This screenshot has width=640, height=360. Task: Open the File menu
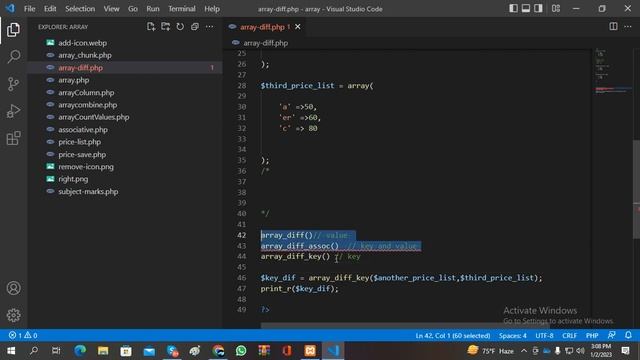tap(29, 9)
